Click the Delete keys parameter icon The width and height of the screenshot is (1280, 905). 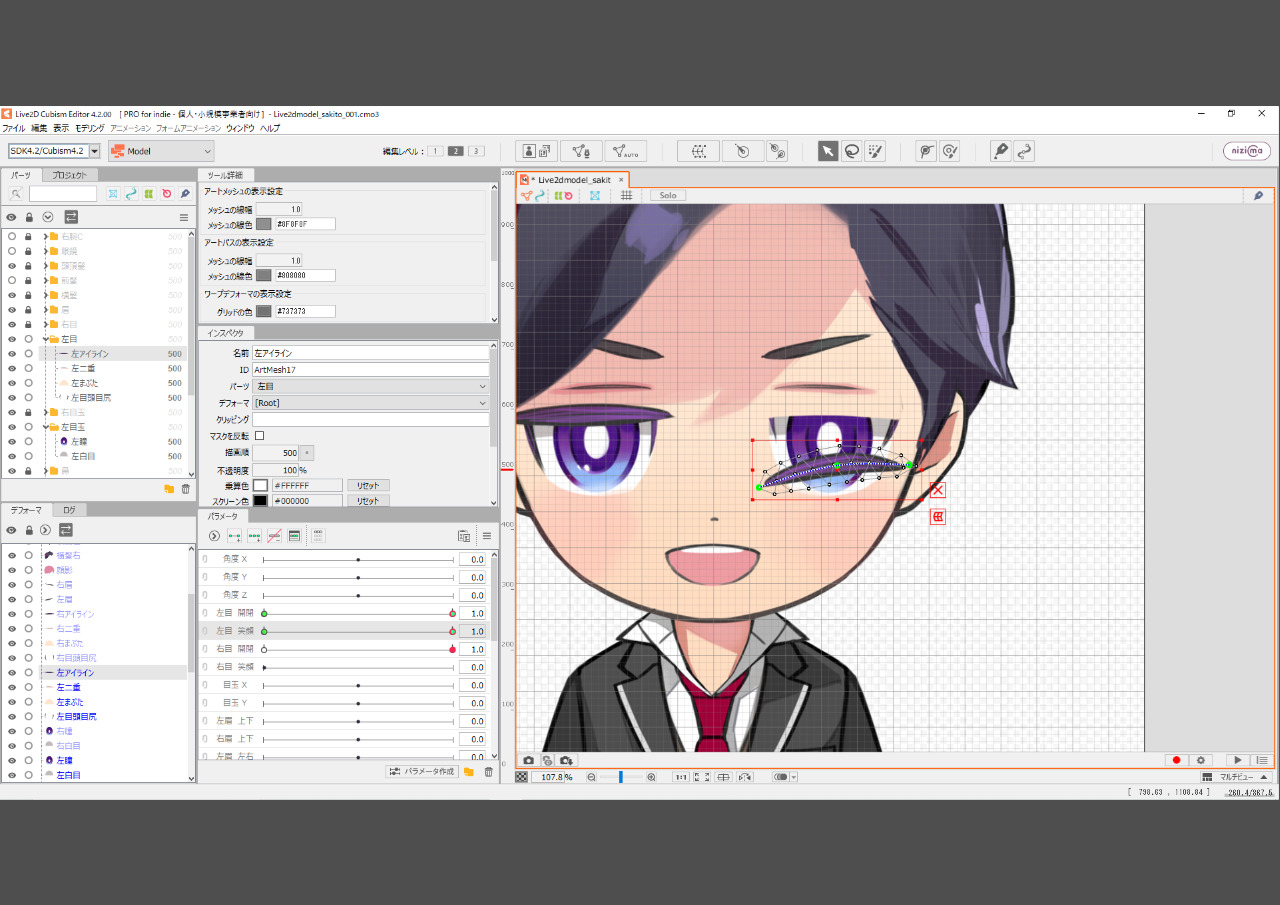point(274,536)
